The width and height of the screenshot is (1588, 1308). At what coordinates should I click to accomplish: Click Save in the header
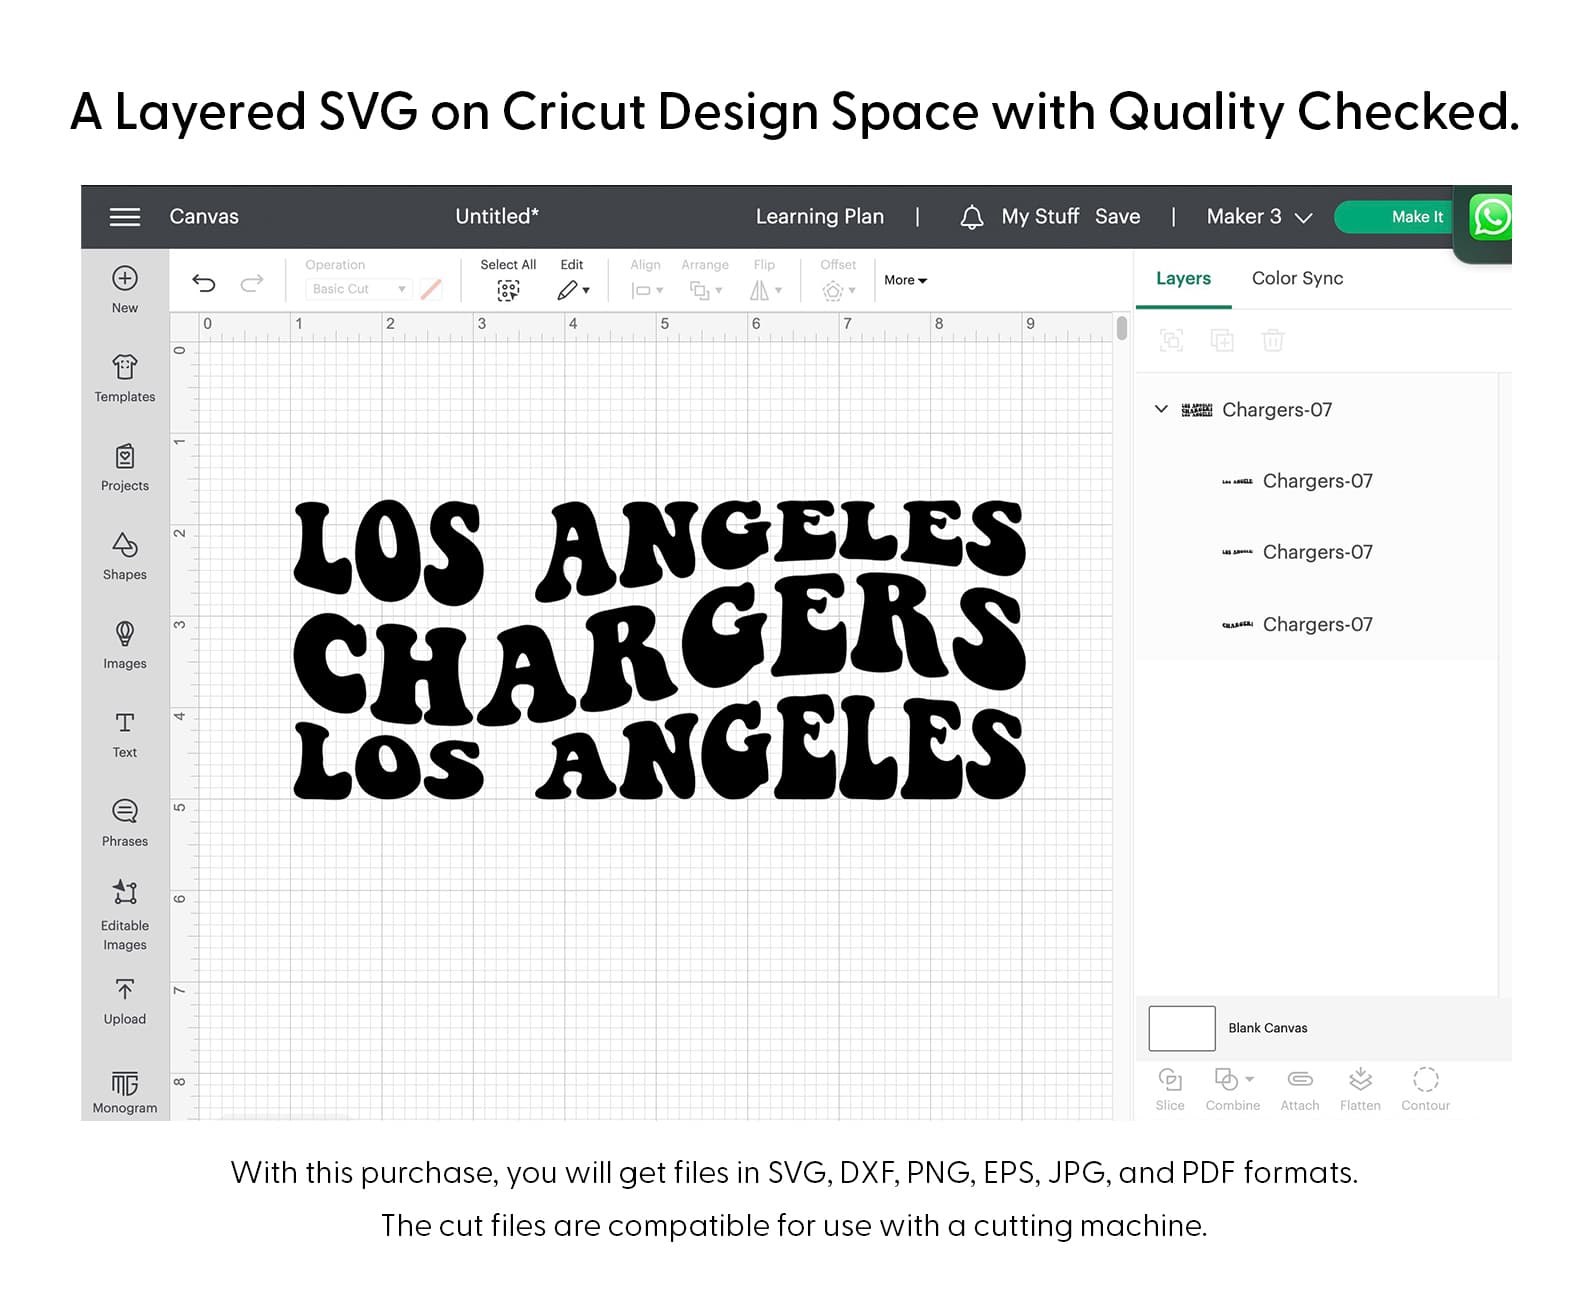point(1117,217)
